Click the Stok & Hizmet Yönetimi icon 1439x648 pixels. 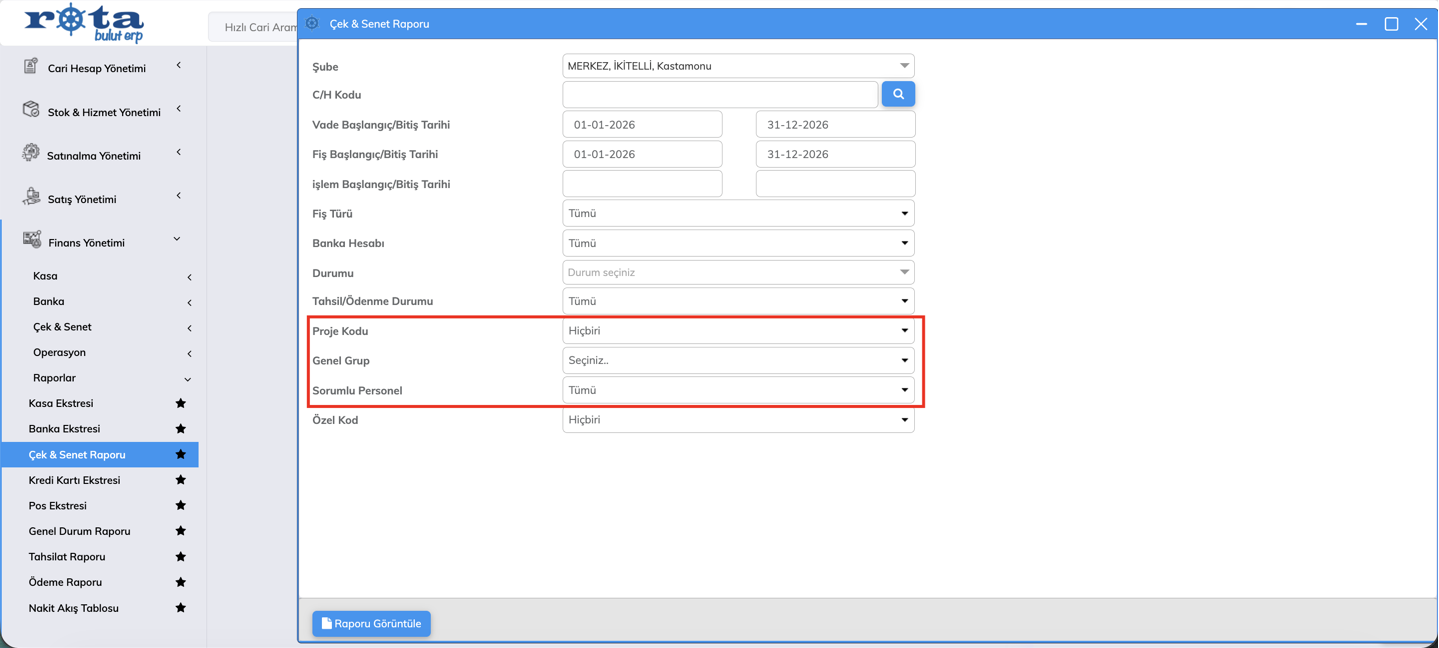31,110
